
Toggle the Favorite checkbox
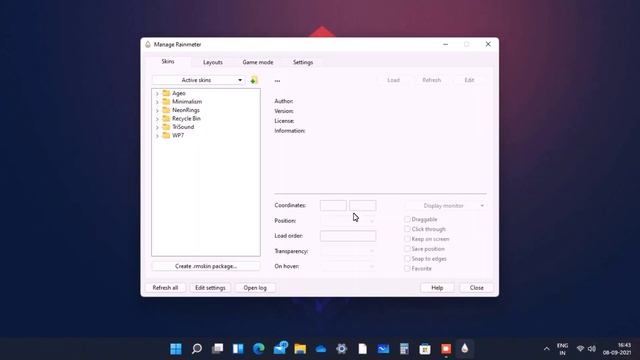(407, 268)
